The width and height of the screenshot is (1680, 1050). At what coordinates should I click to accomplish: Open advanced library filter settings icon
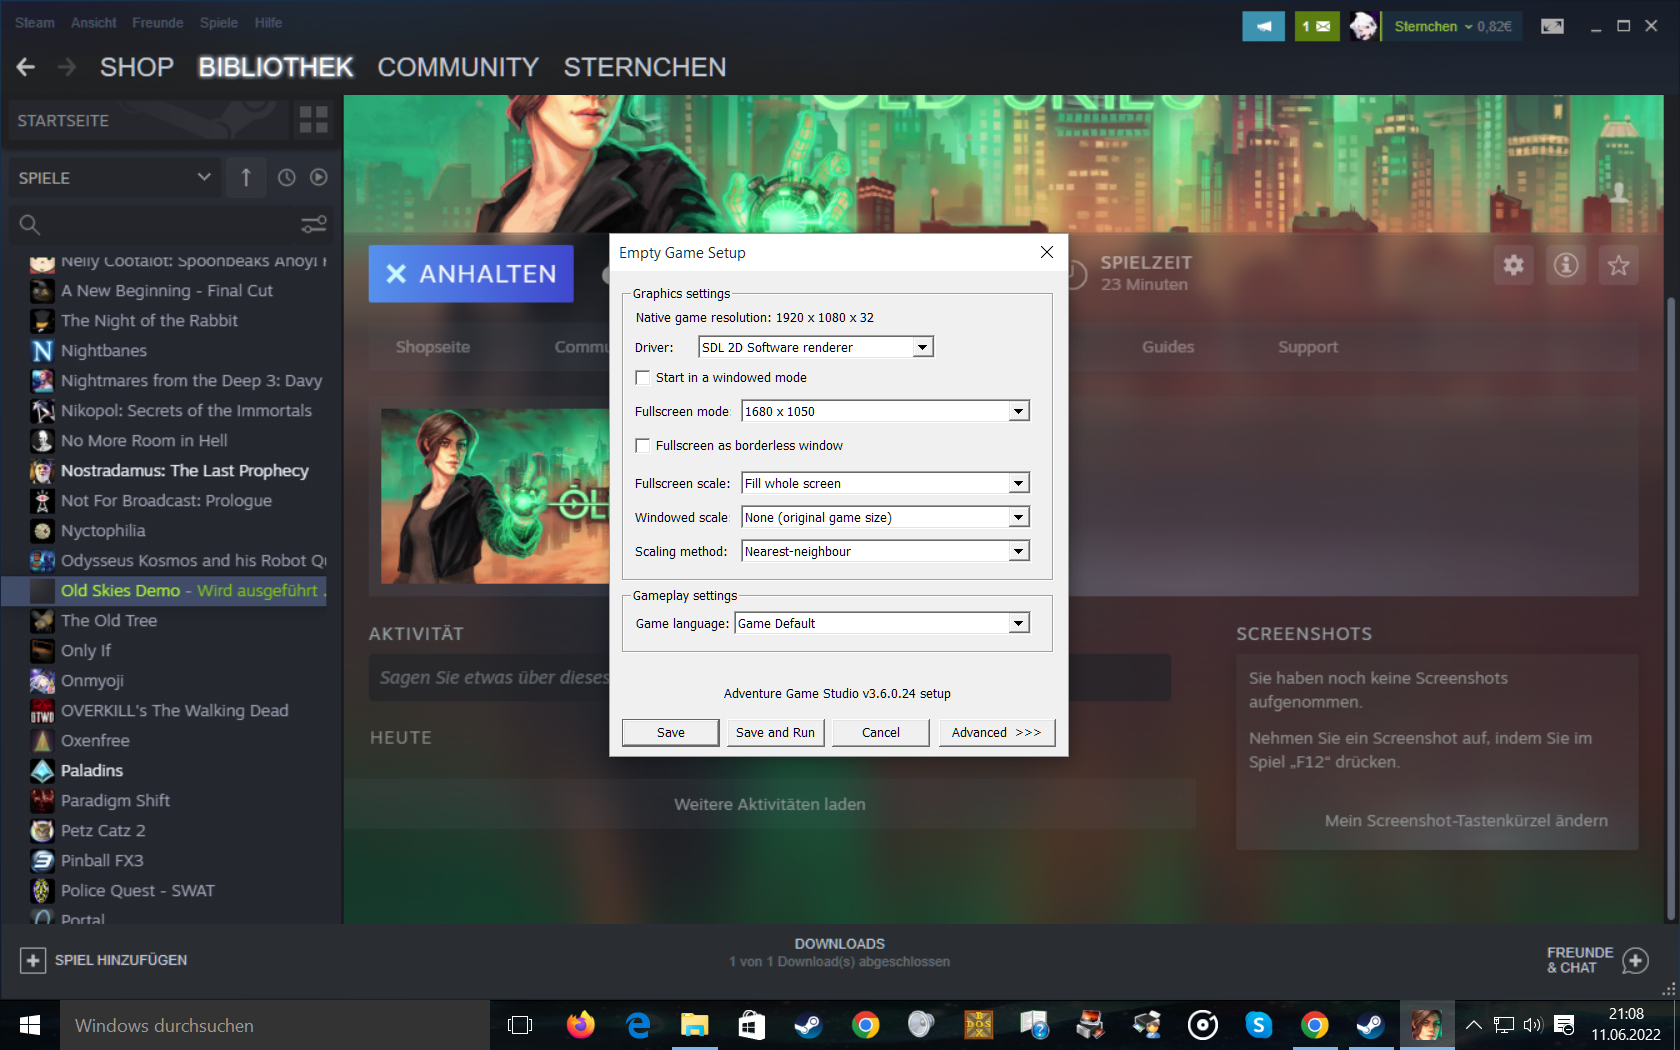point(314,224)
